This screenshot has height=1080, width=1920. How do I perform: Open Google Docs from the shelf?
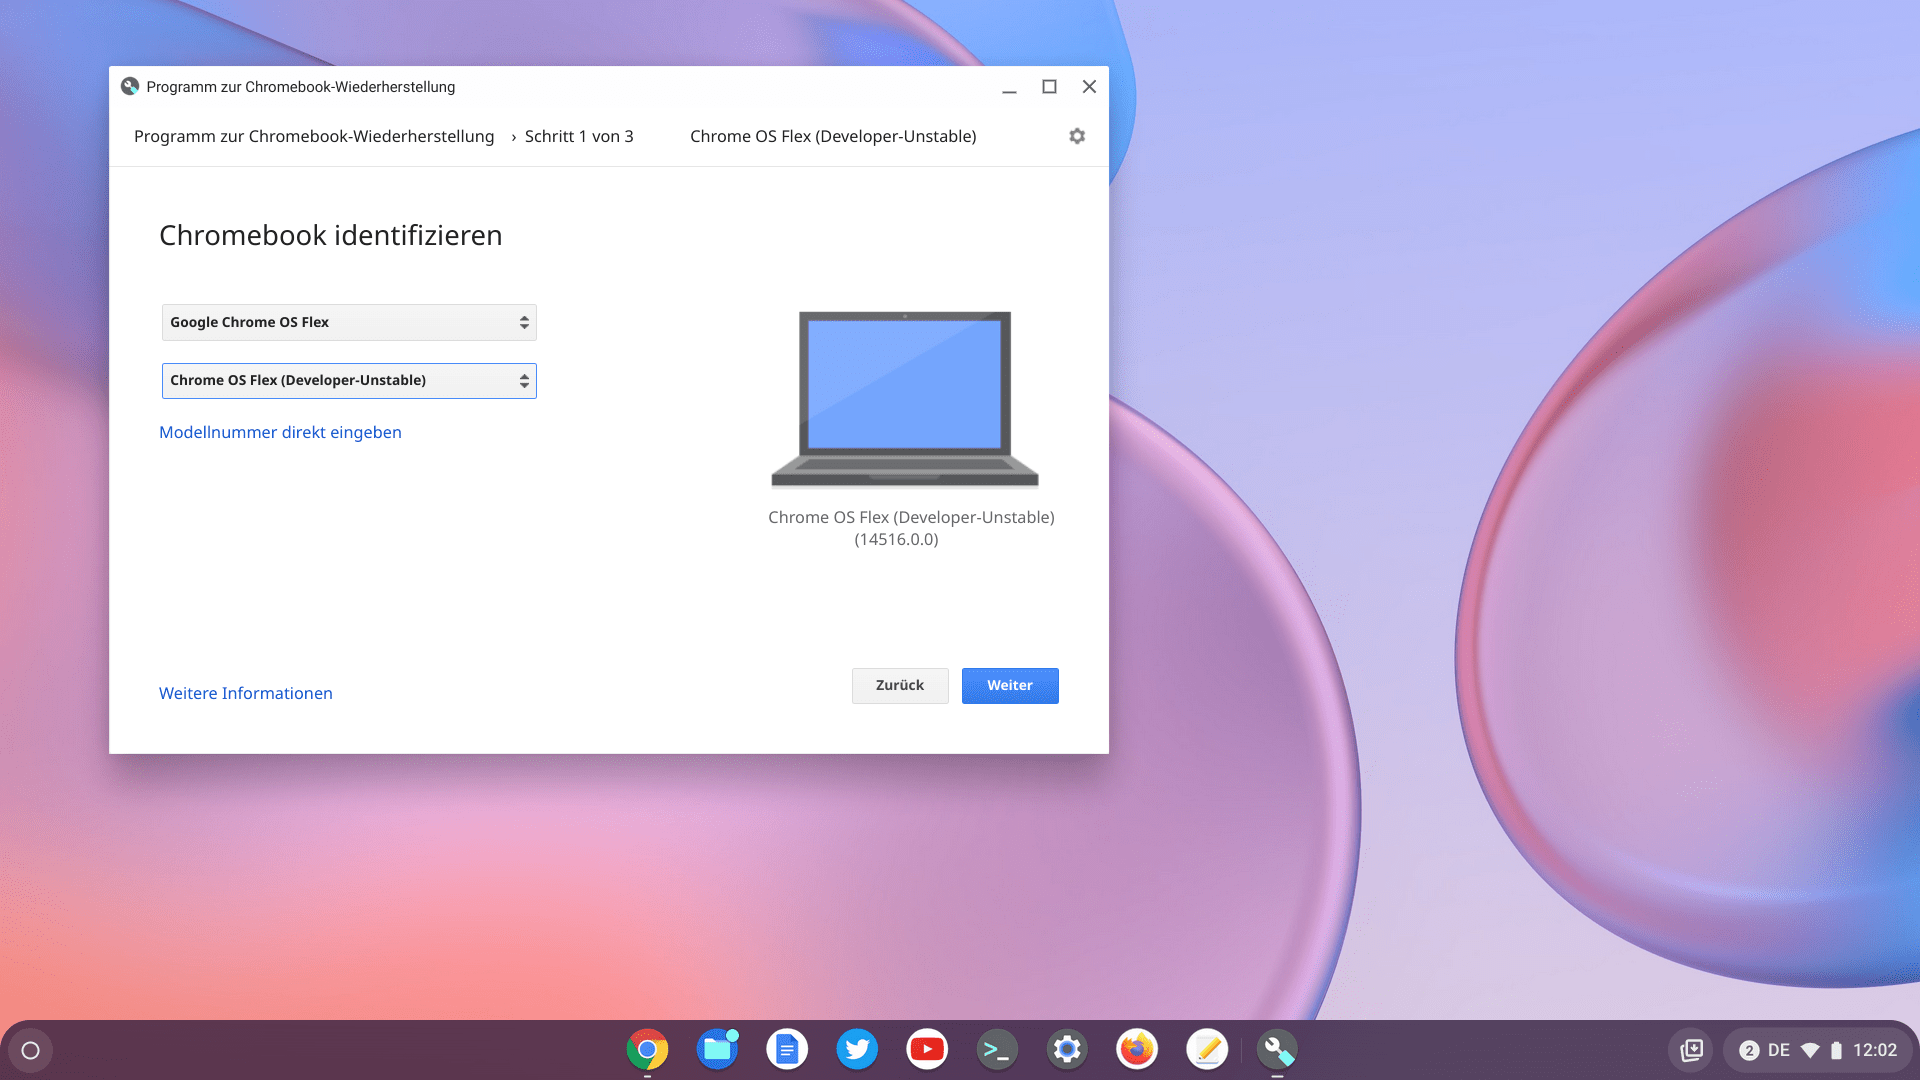point(787,1049)
